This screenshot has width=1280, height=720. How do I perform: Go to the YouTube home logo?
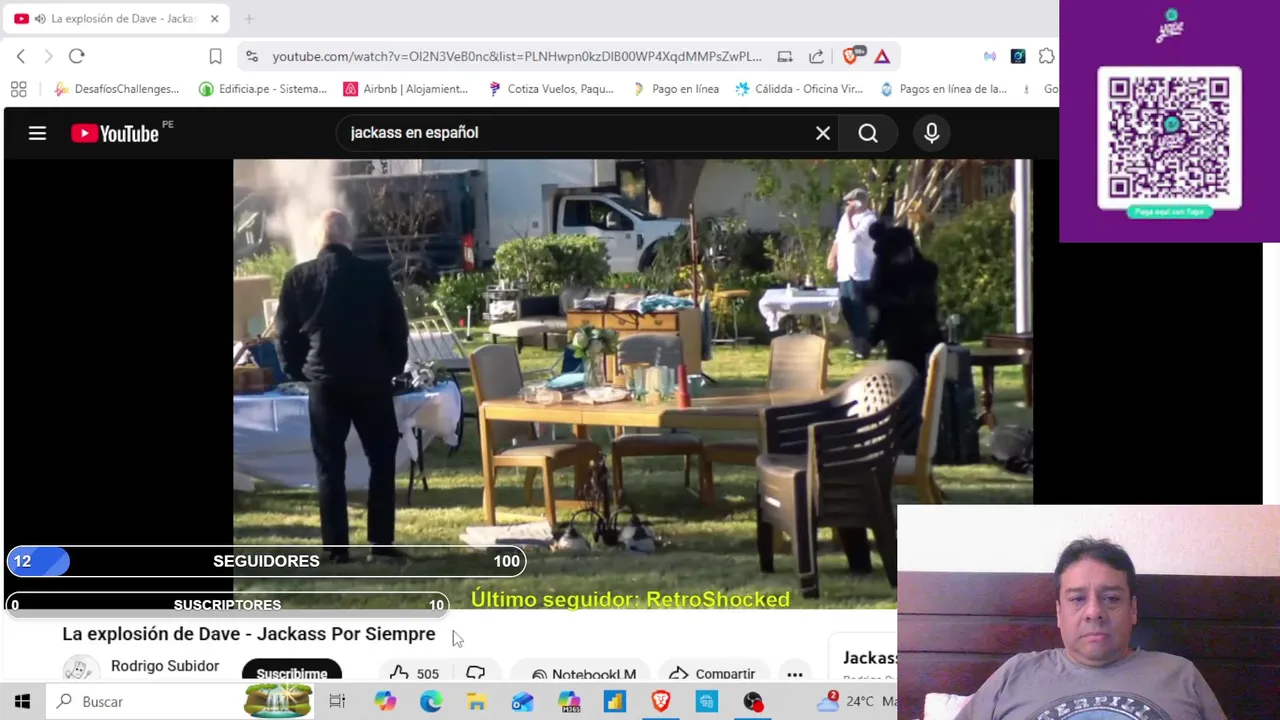115,133
